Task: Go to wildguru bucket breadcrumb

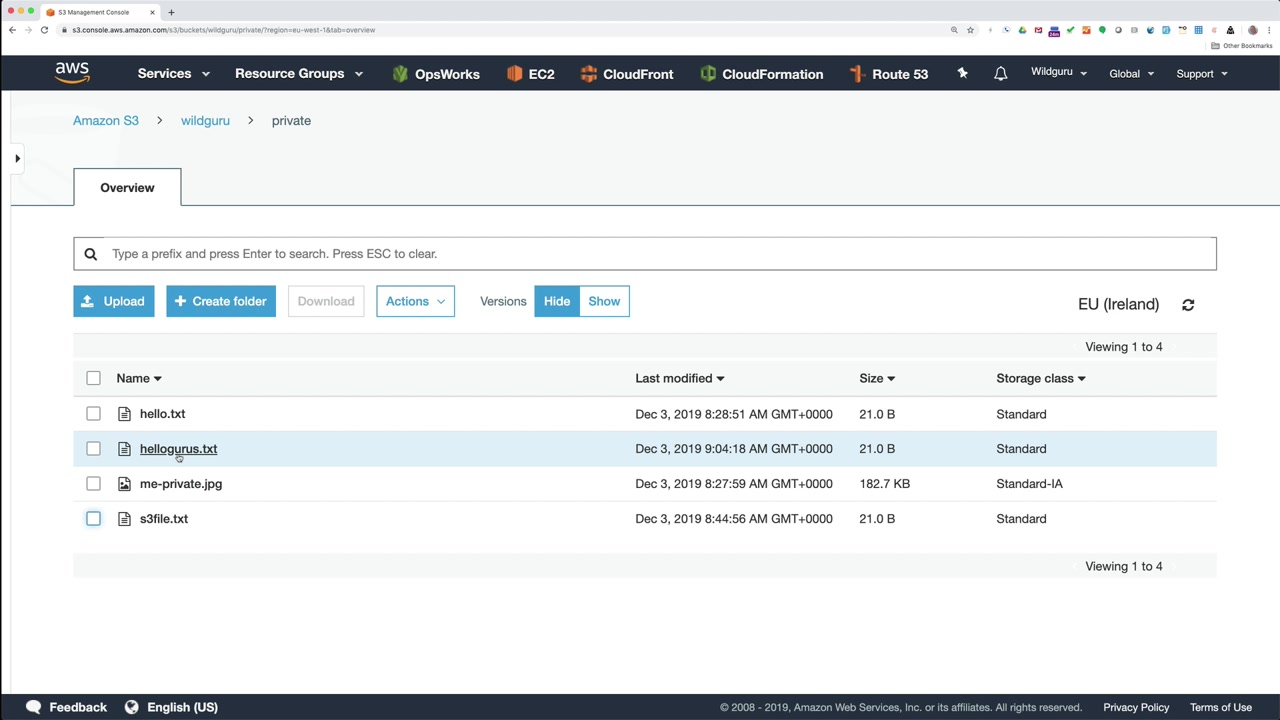Action: [205, 121]
